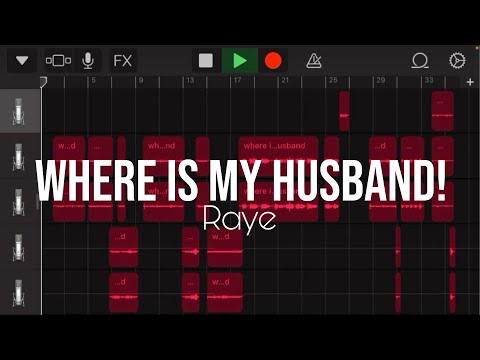The height and width of the screenshot is (360, 480).
Task: Select the third microphone track header
Action: (20, 202)
